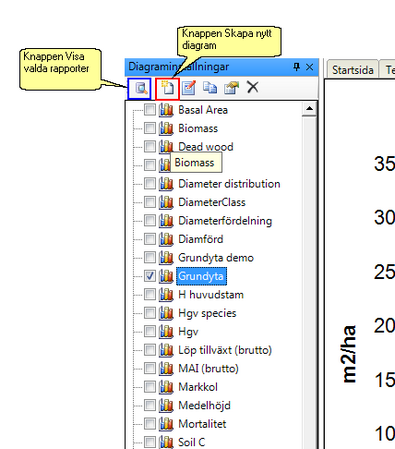Select the Basal Area diagram label
This screenshot has width=395, height=449.
point(203,110)
